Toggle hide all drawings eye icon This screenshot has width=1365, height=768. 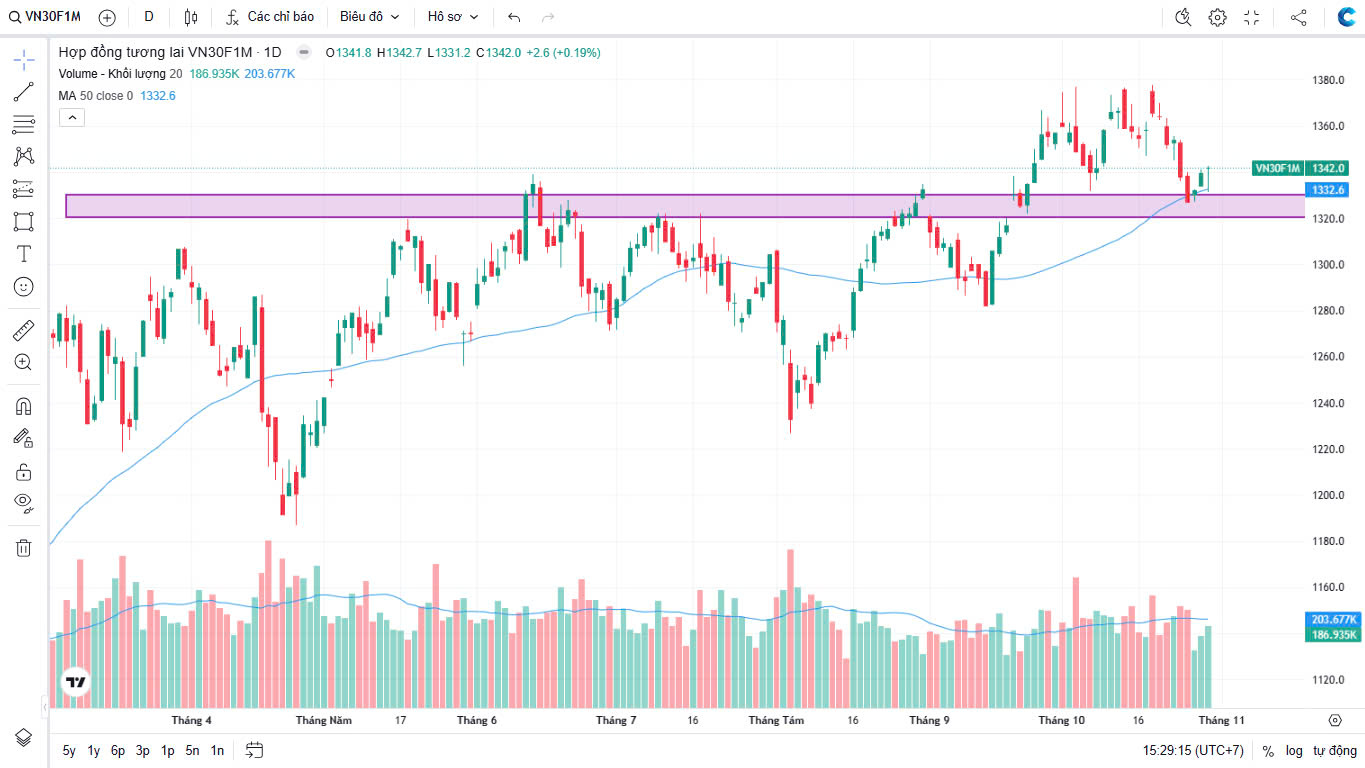[24, 502]
